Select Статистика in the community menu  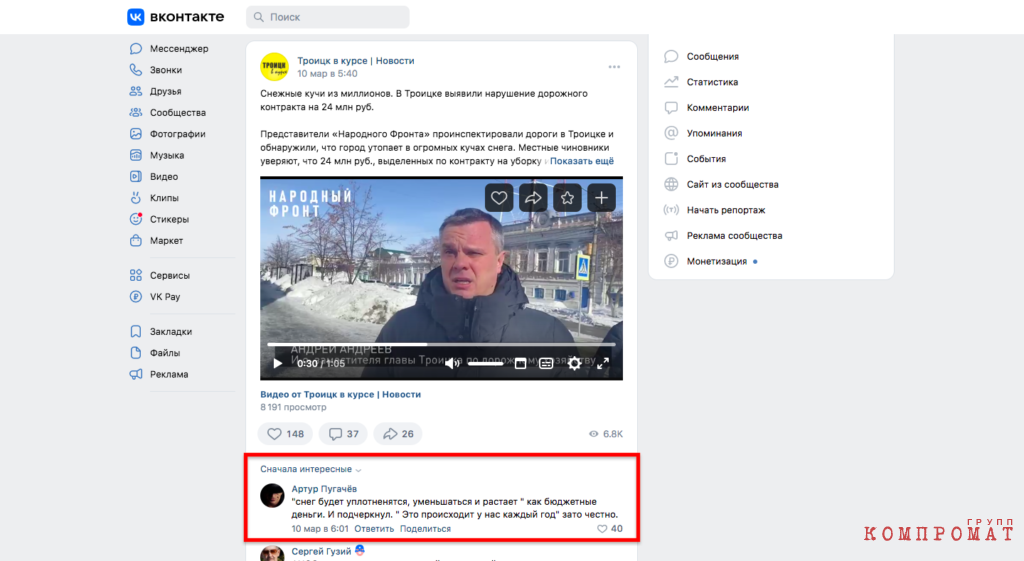coord(712,82)
